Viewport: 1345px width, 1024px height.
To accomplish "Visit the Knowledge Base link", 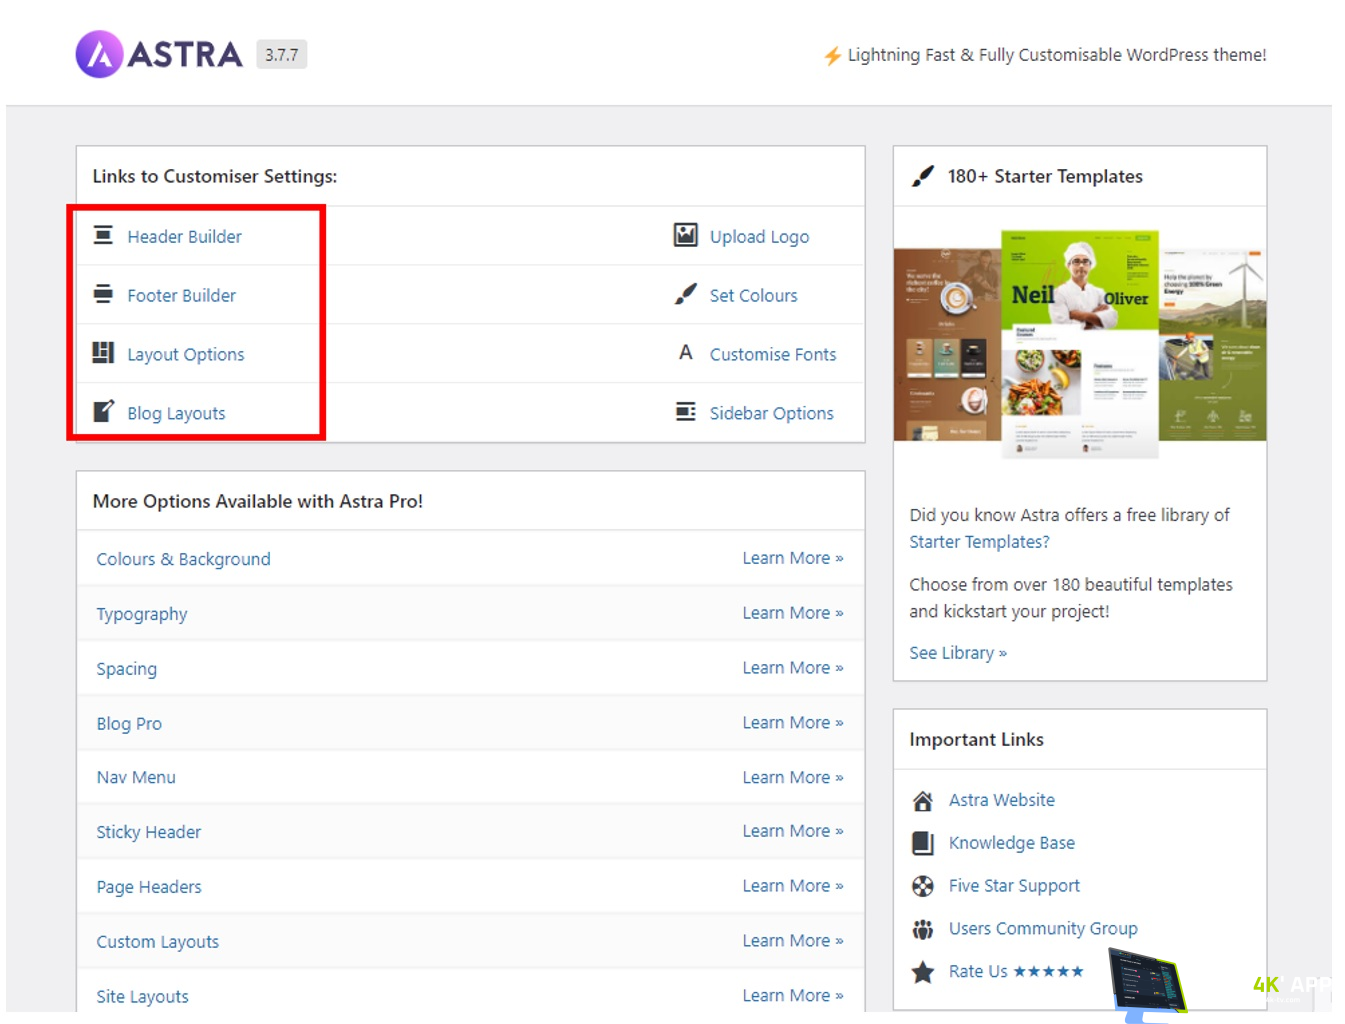I will point(1011,843).
